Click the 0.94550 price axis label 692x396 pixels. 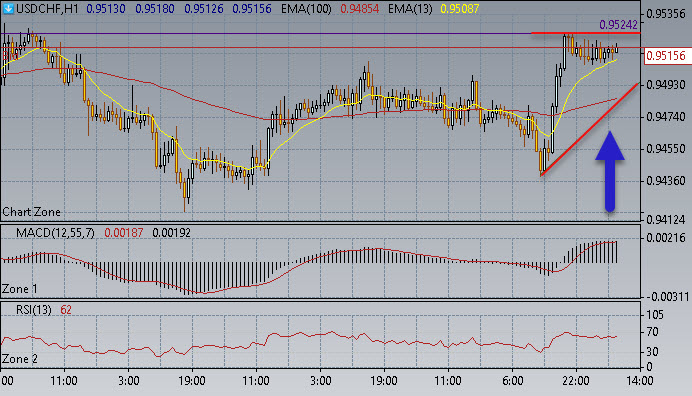click(x=666, y=149)
